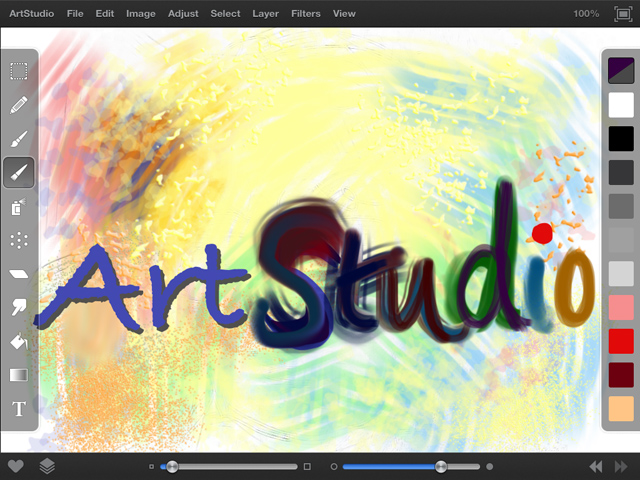Pick the peach orange swatch
The width and height of the screenshot is (640, 480).
621,409
